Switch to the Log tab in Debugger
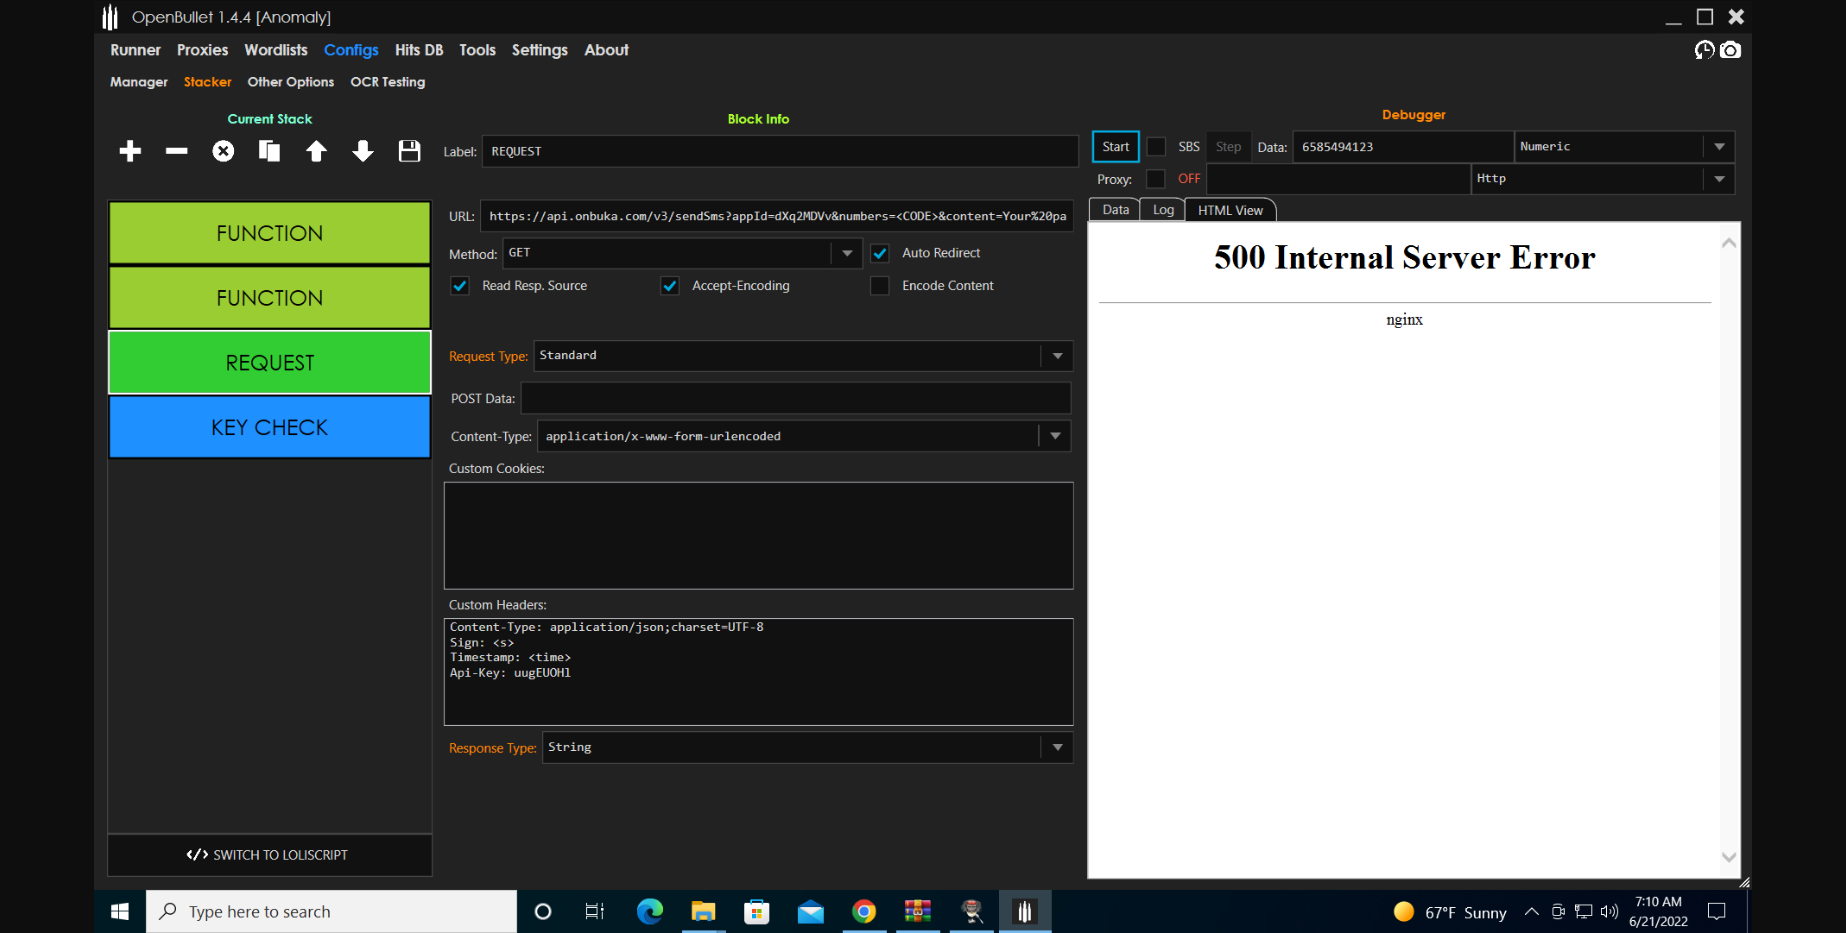 pyautogui.click(x=1163, y=209)
